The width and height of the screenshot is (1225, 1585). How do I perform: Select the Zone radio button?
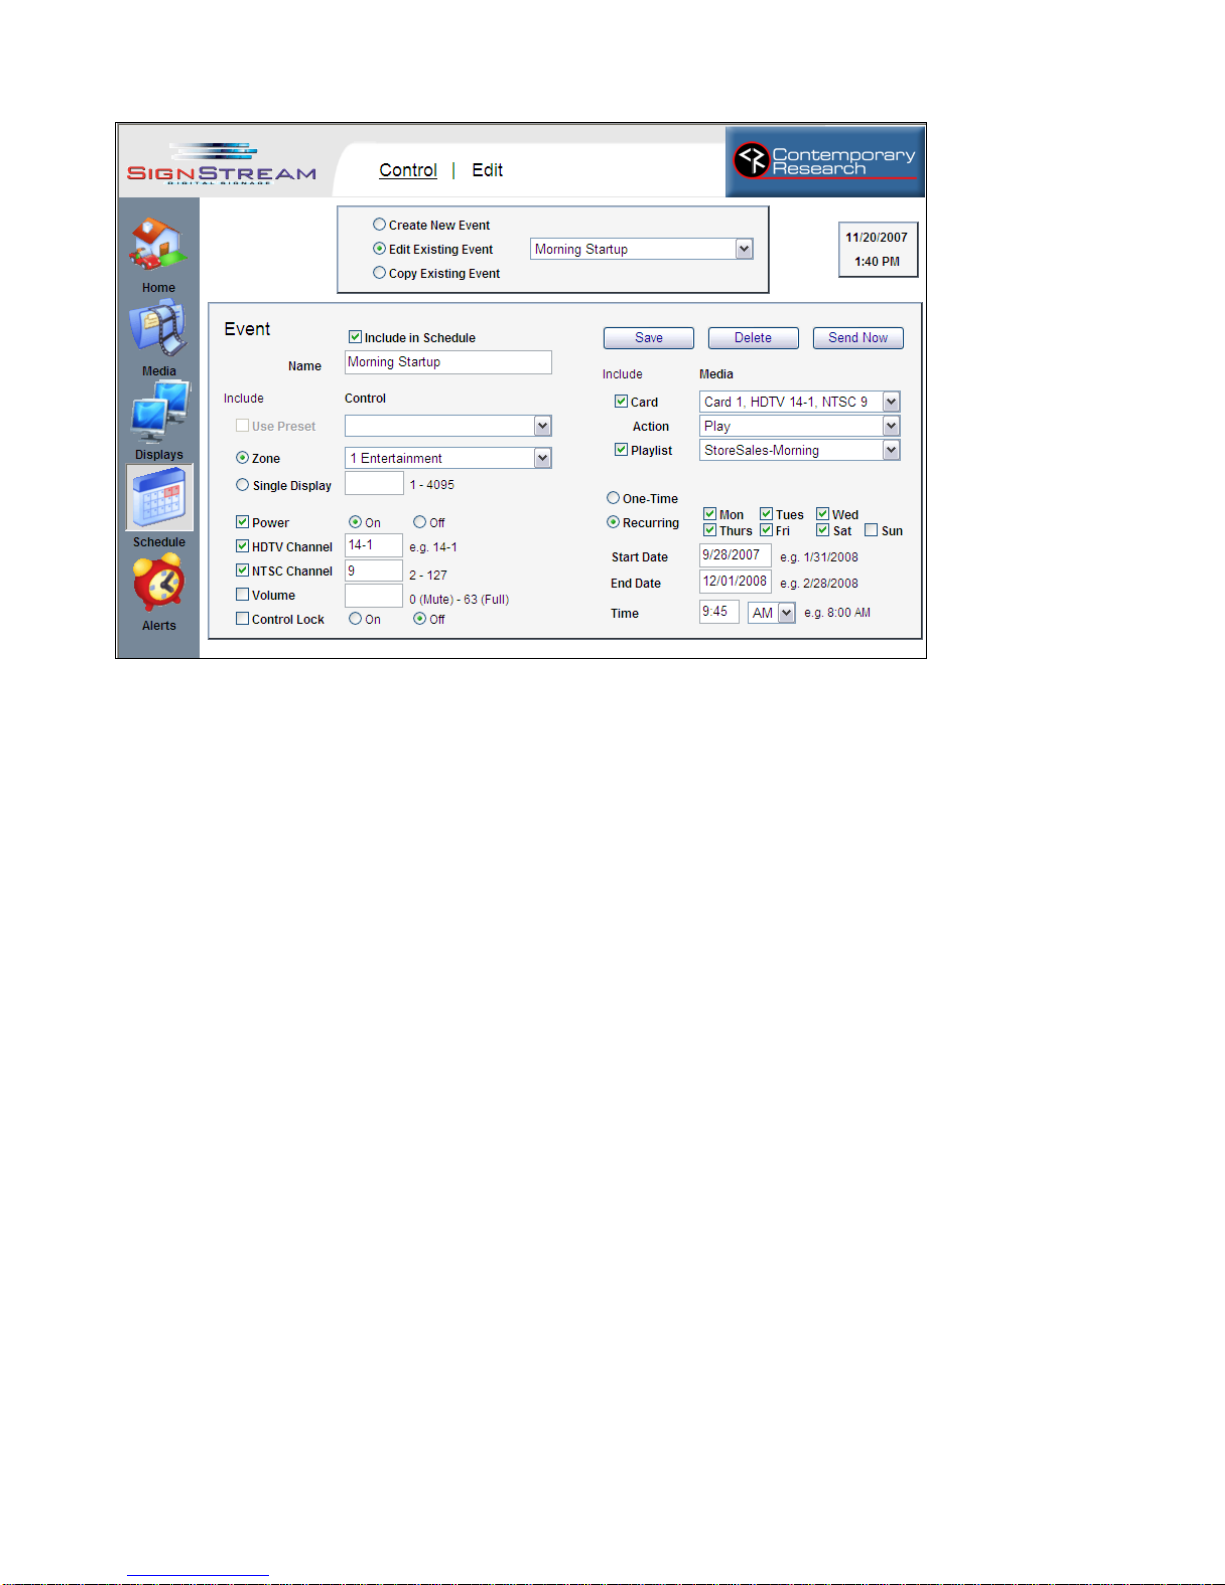(242, 458)
